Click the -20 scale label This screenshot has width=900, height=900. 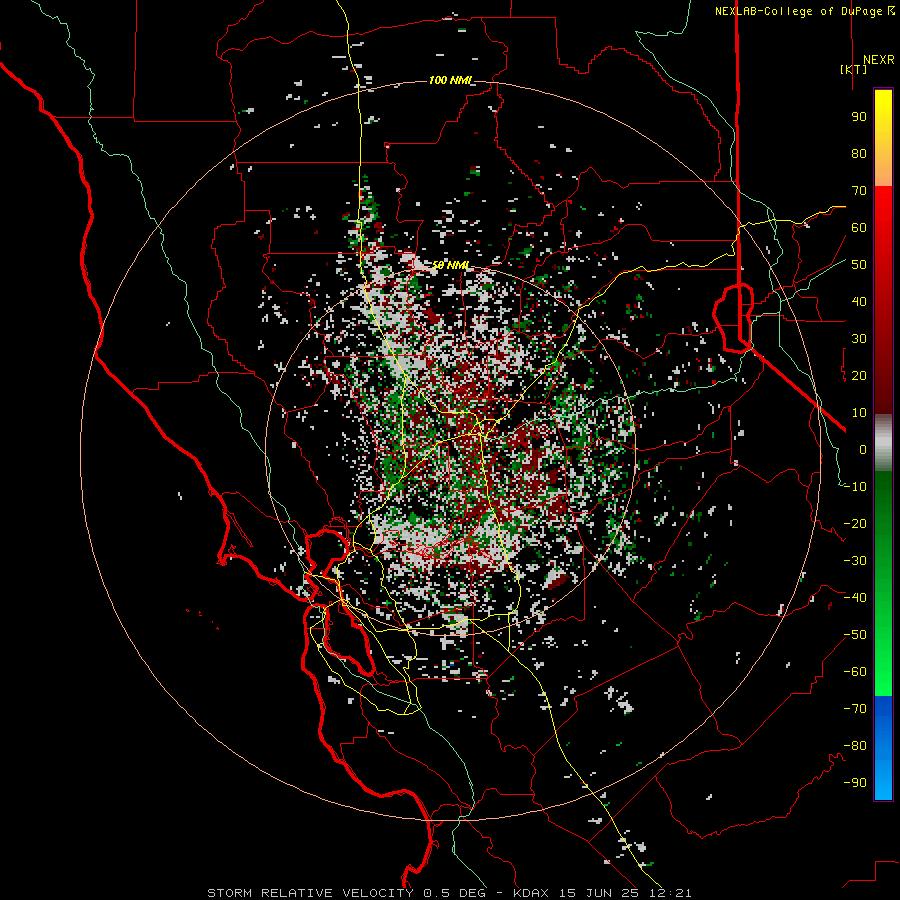[x=855, y=524]
